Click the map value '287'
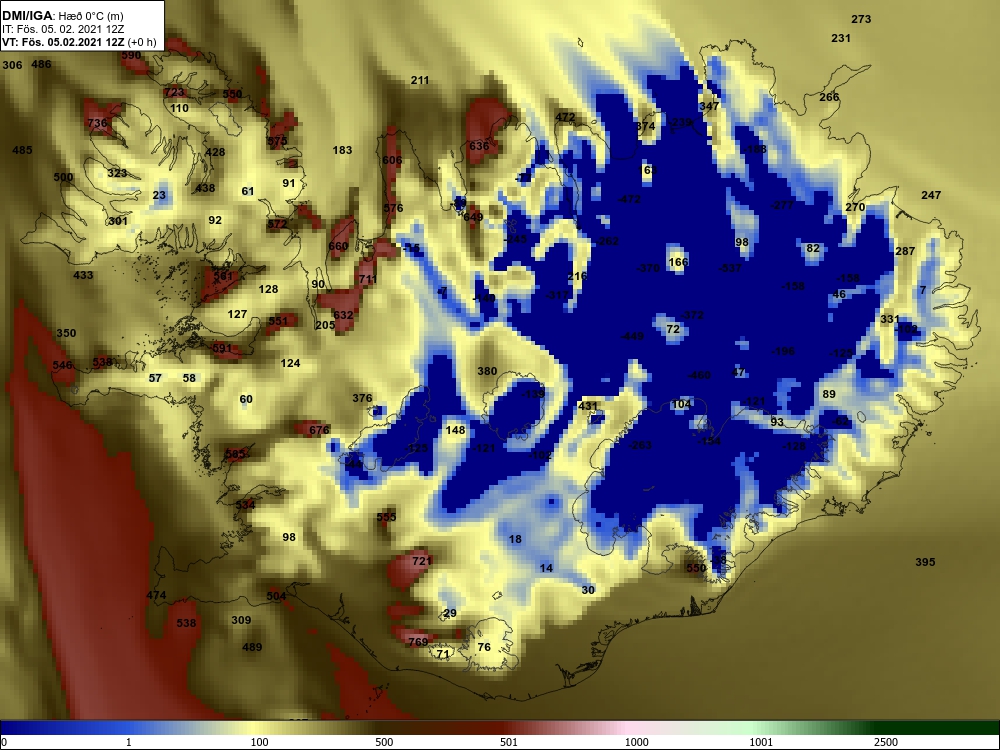Viewport: 1000px width, 750px height. coord(905,251)
